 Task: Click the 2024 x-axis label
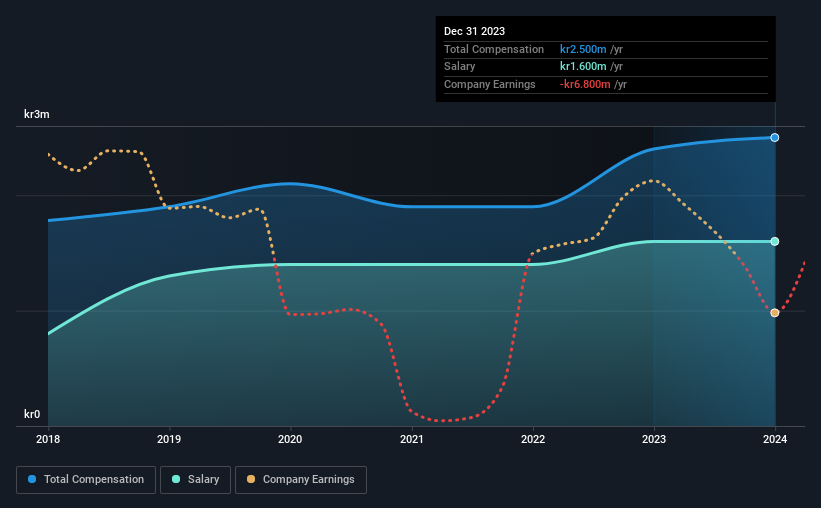[x=774, y=439]
